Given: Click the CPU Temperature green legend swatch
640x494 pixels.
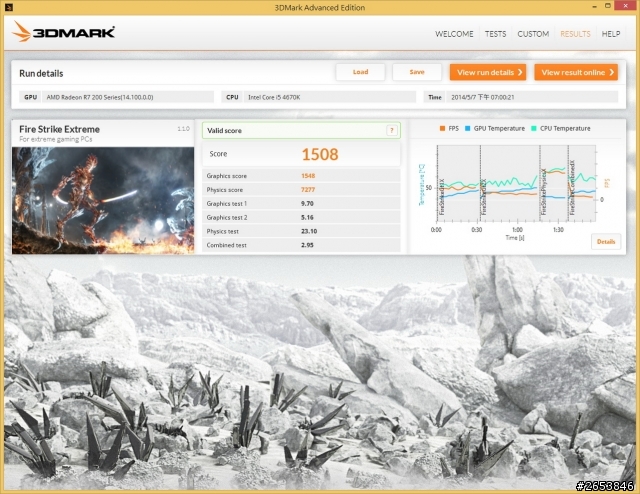Looking at the screenshot, I should [x=534, y=129].
